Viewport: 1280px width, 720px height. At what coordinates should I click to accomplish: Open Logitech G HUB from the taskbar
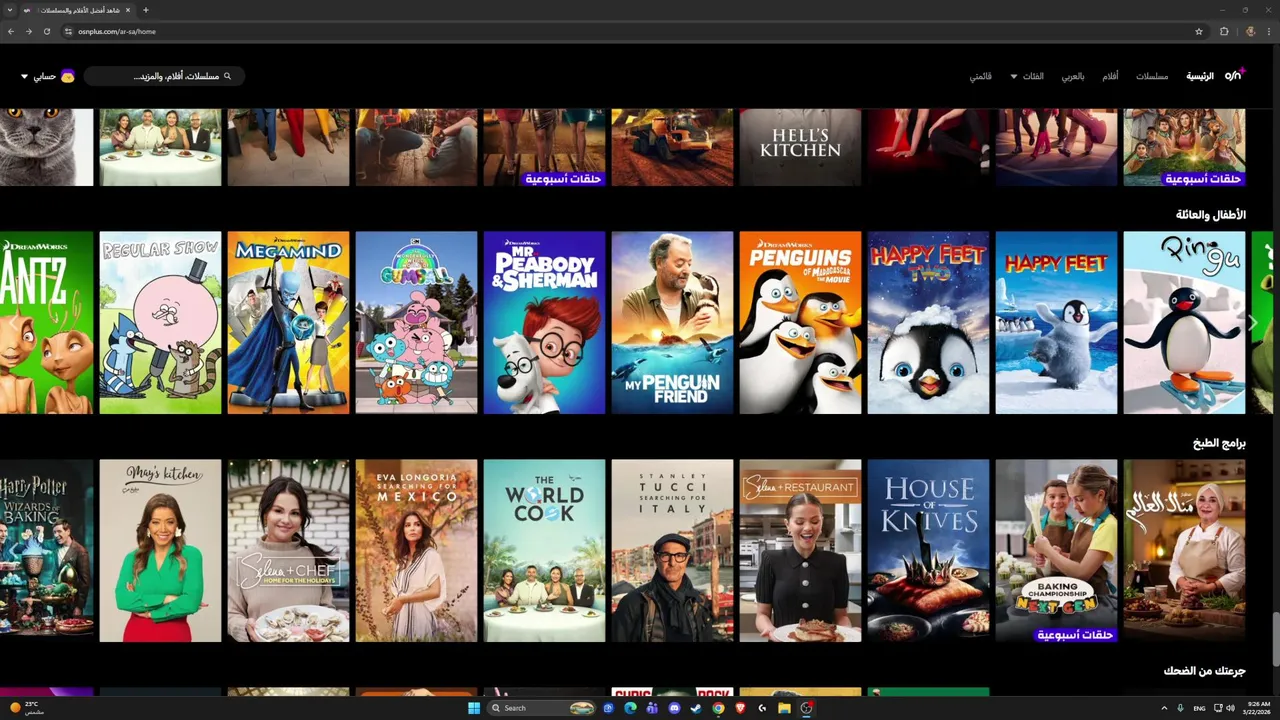(762, 708)
